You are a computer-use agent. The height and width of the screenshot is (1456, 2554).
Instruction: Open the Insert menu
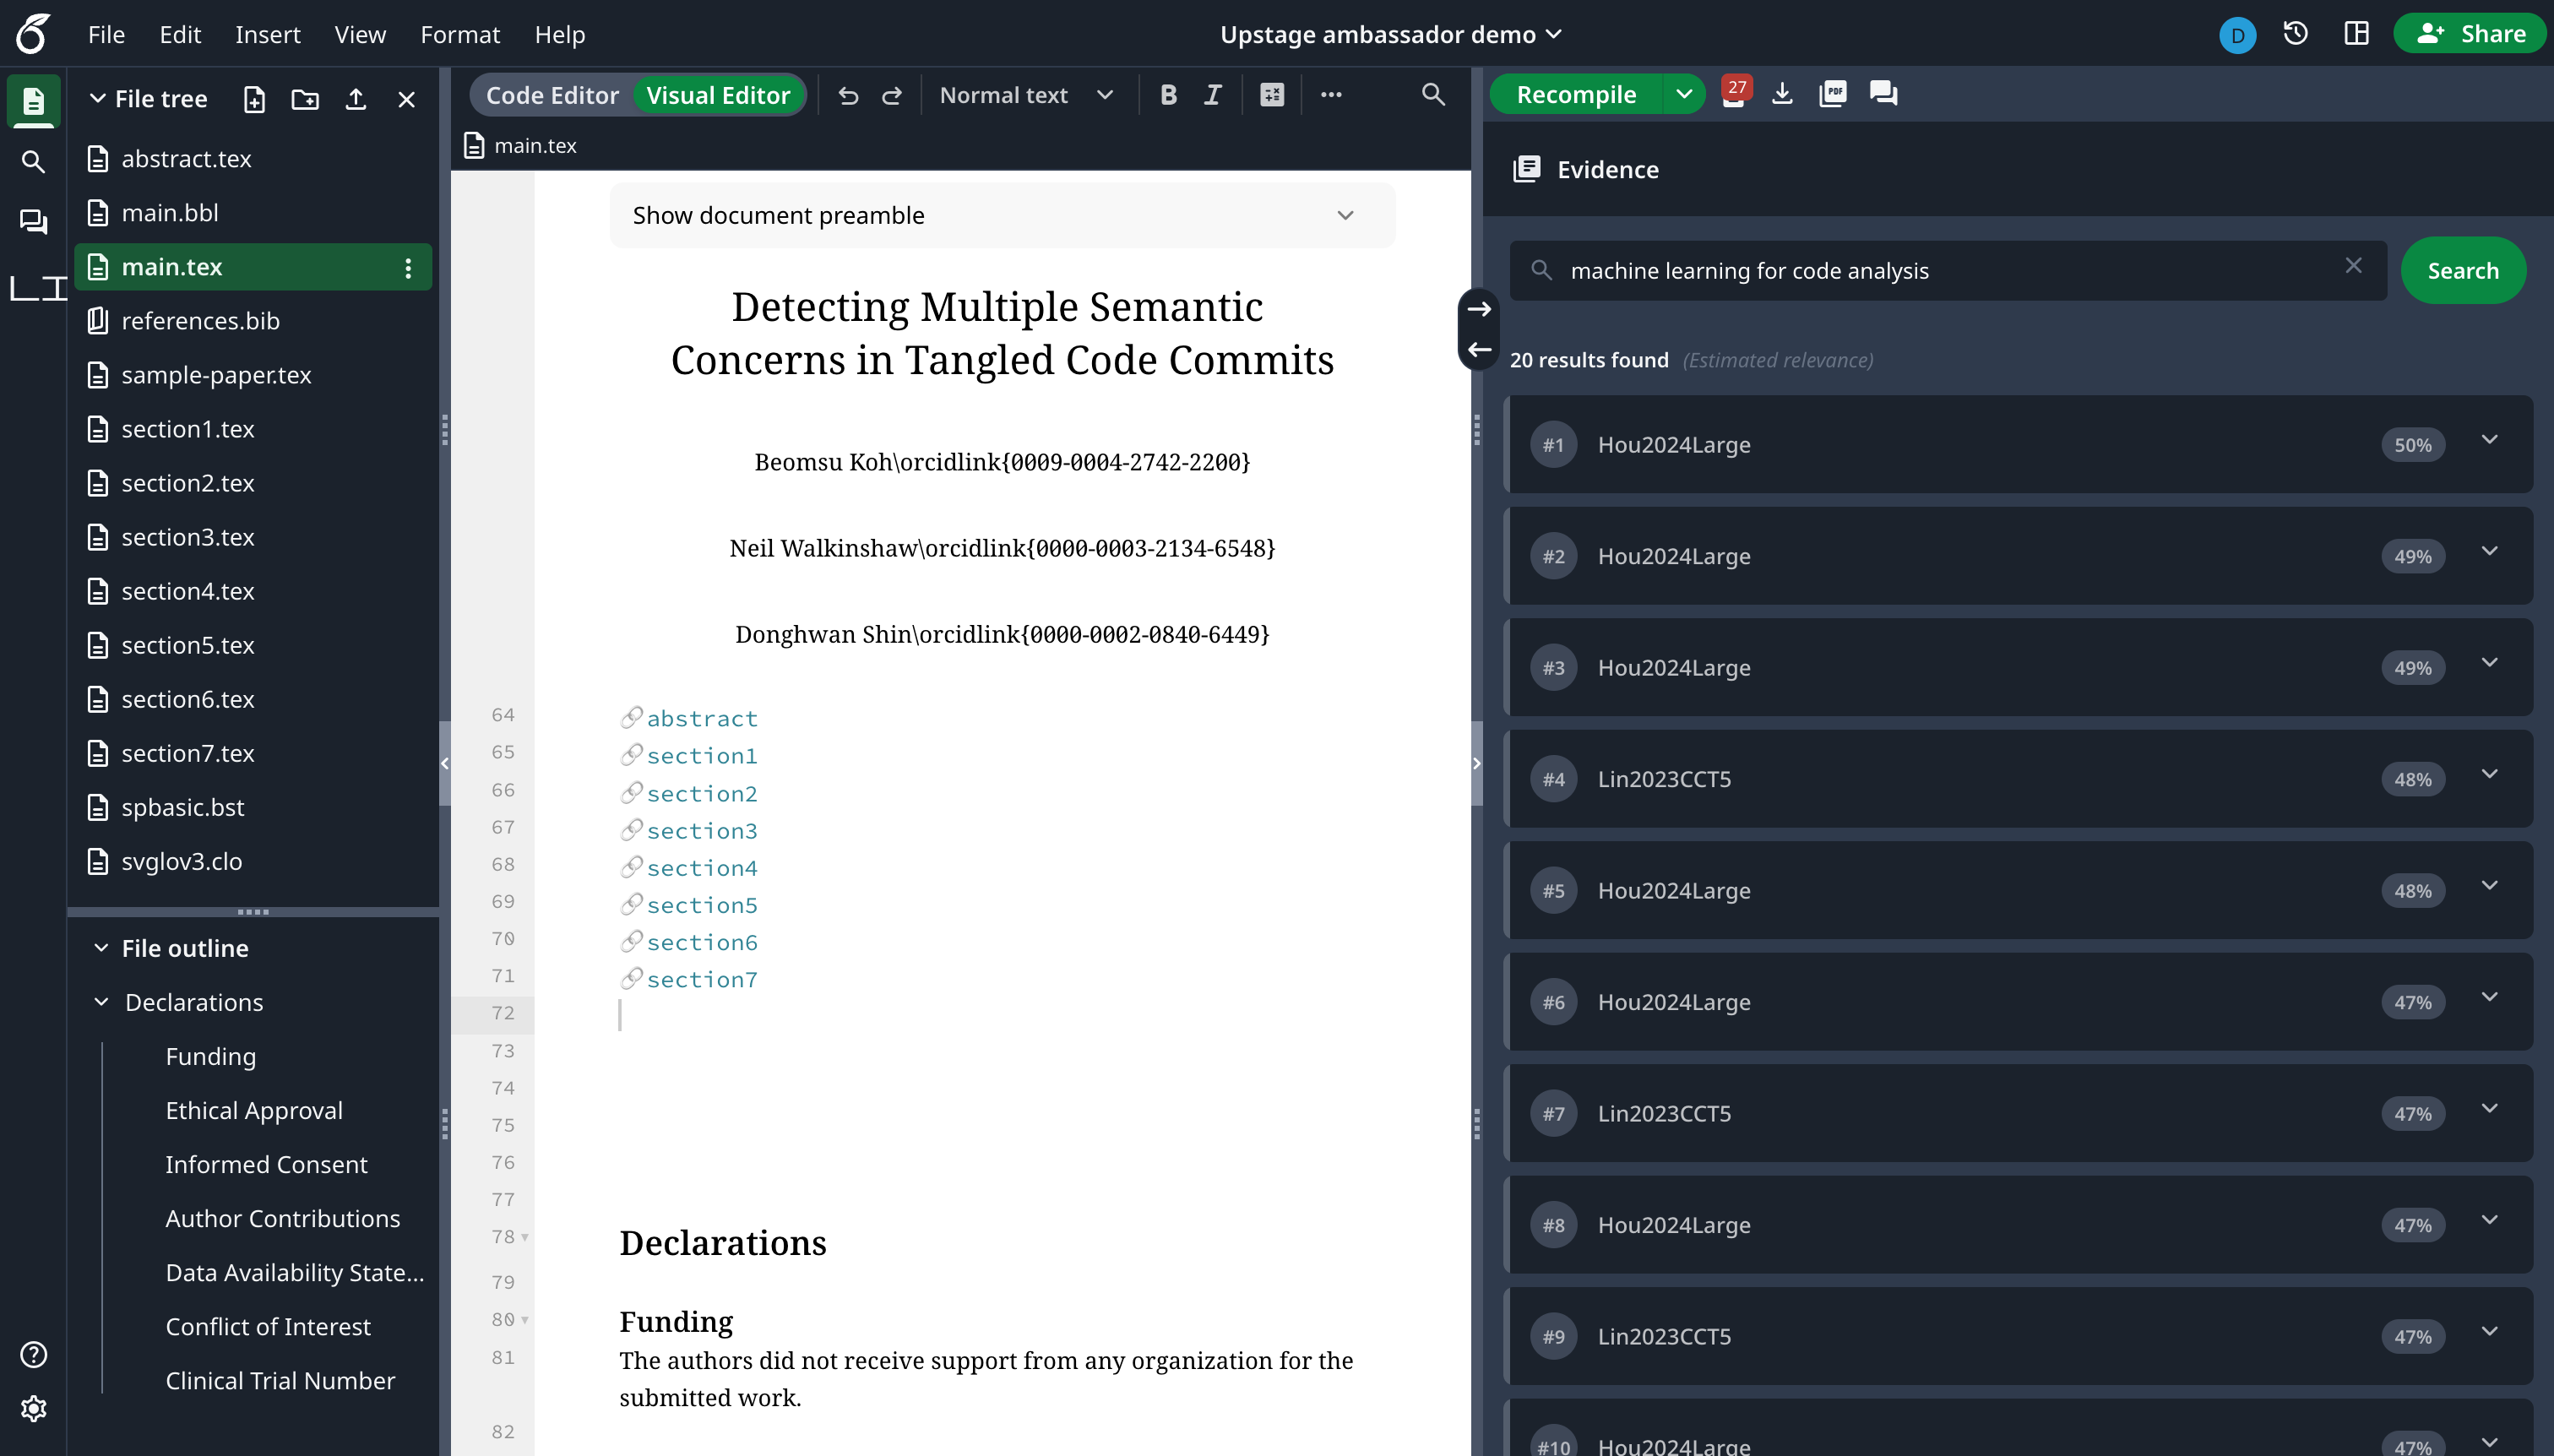point(267,34)
